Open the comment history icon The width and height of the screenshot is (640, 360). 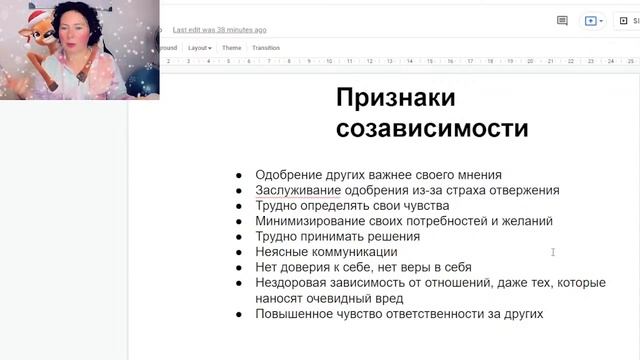click(x=562, y=20)
